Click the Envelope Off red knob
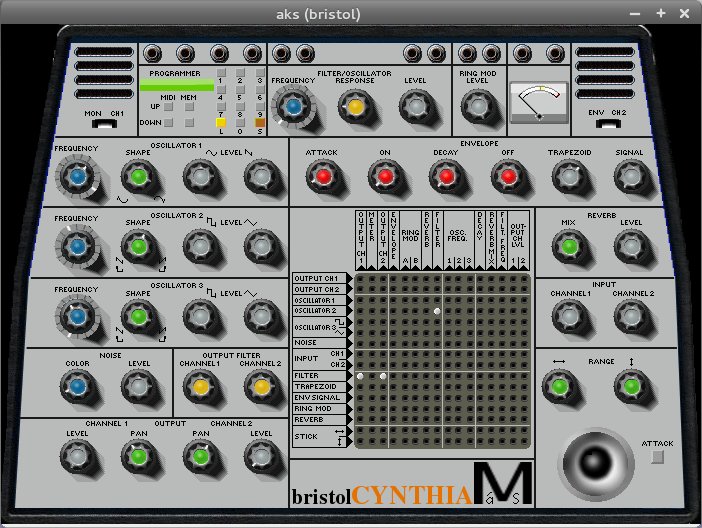This screenshot has height=528, width=702. click(x=508, y=177)
